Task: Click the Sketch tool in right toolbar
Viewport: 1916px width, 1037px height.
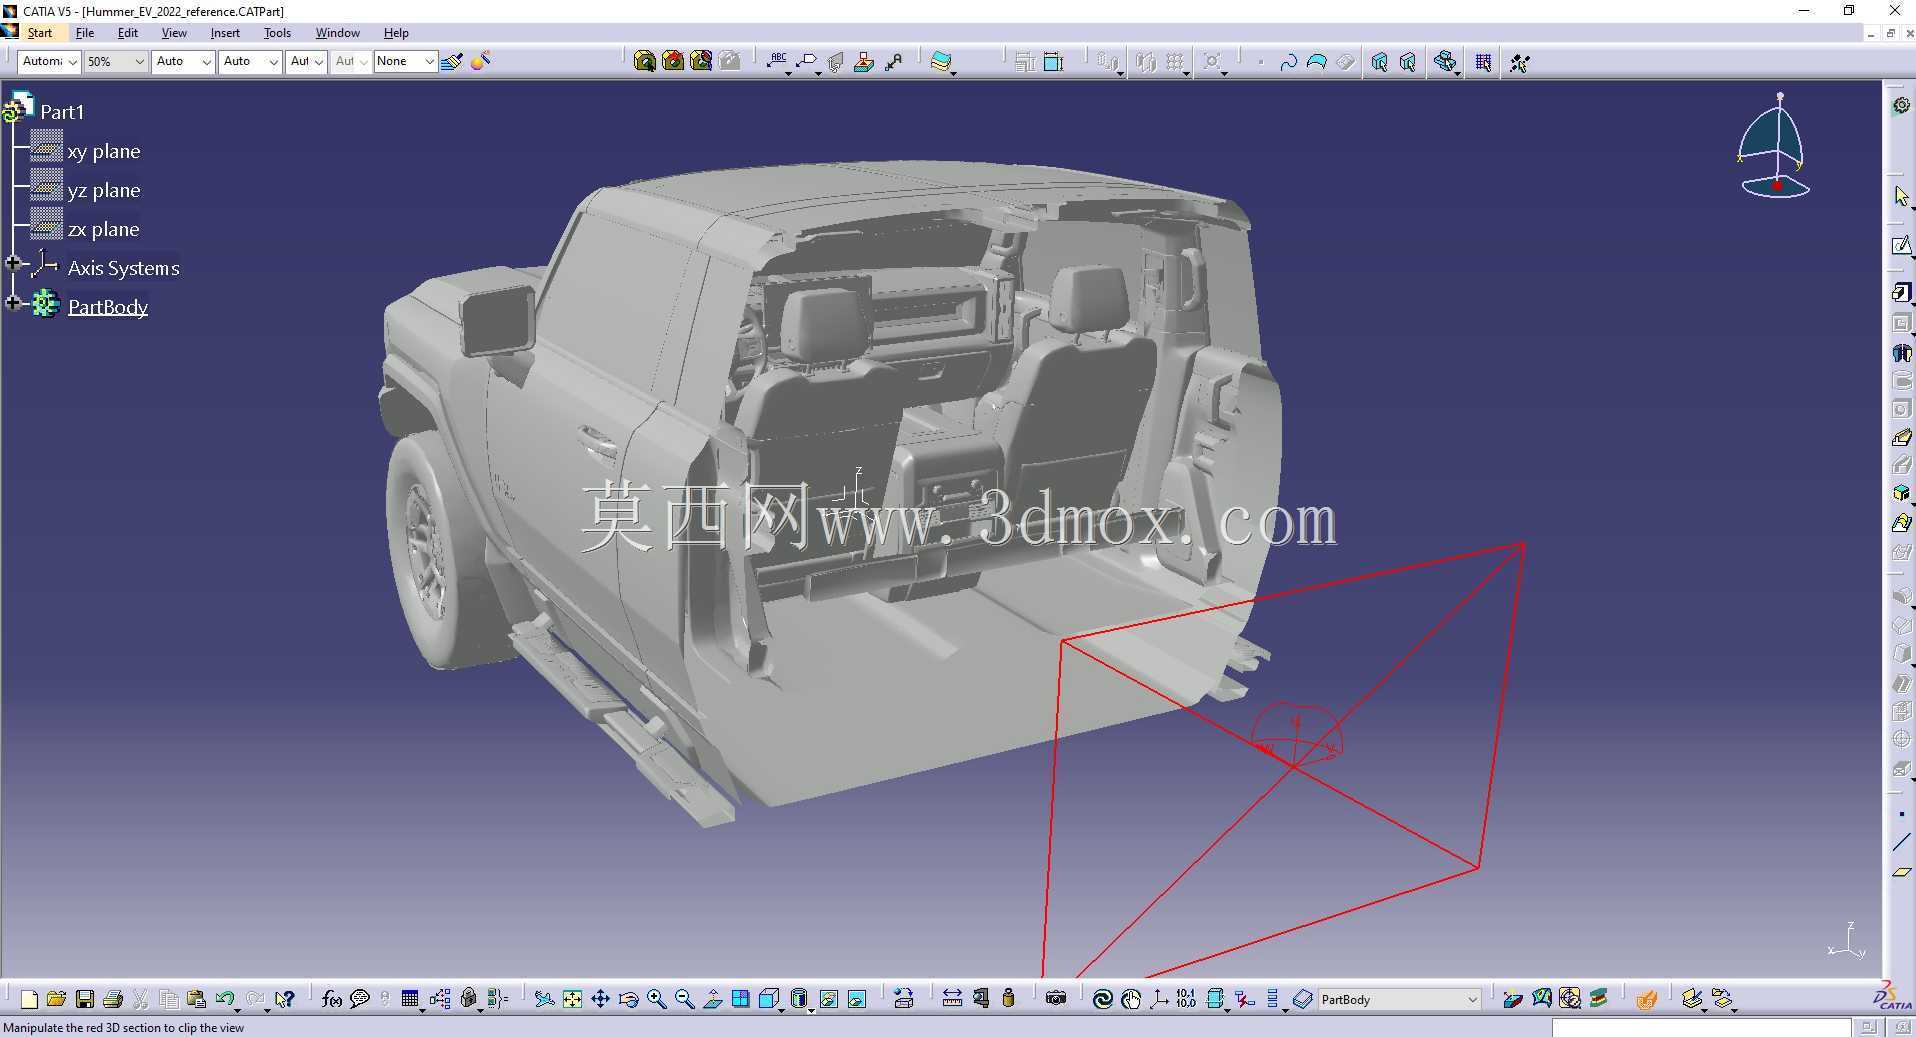Action: [x=1901, y=246]
